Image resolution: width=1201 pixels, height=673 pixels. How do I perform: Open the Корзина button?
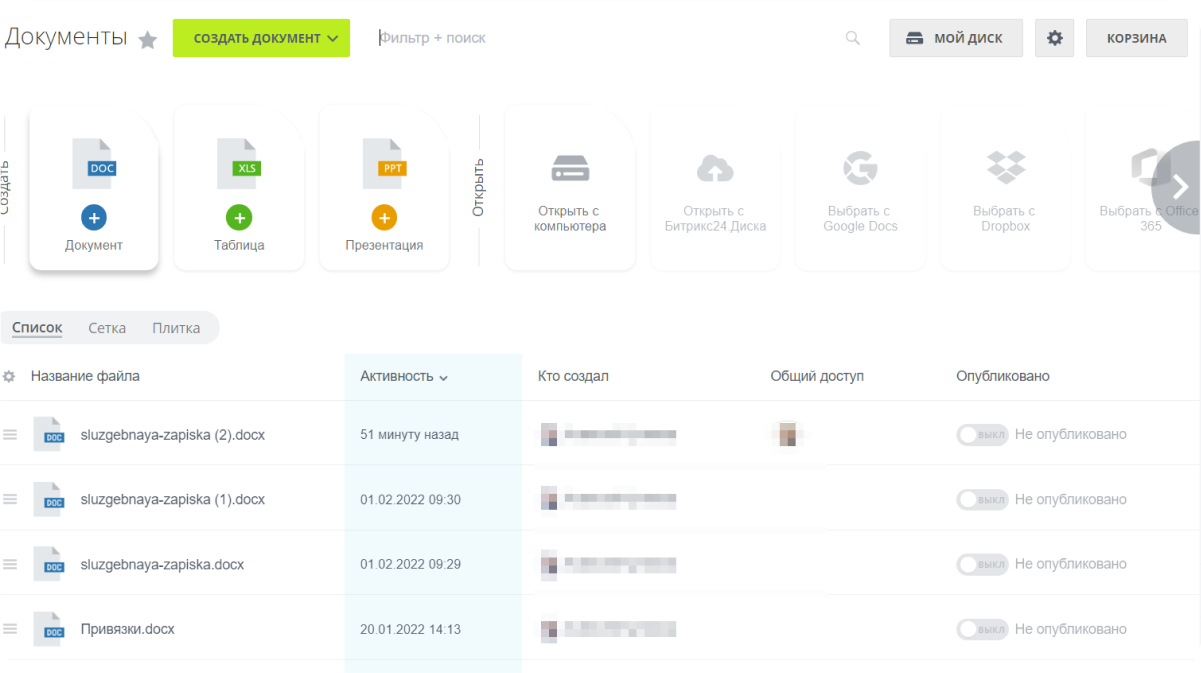click(x=1136, y=38)
